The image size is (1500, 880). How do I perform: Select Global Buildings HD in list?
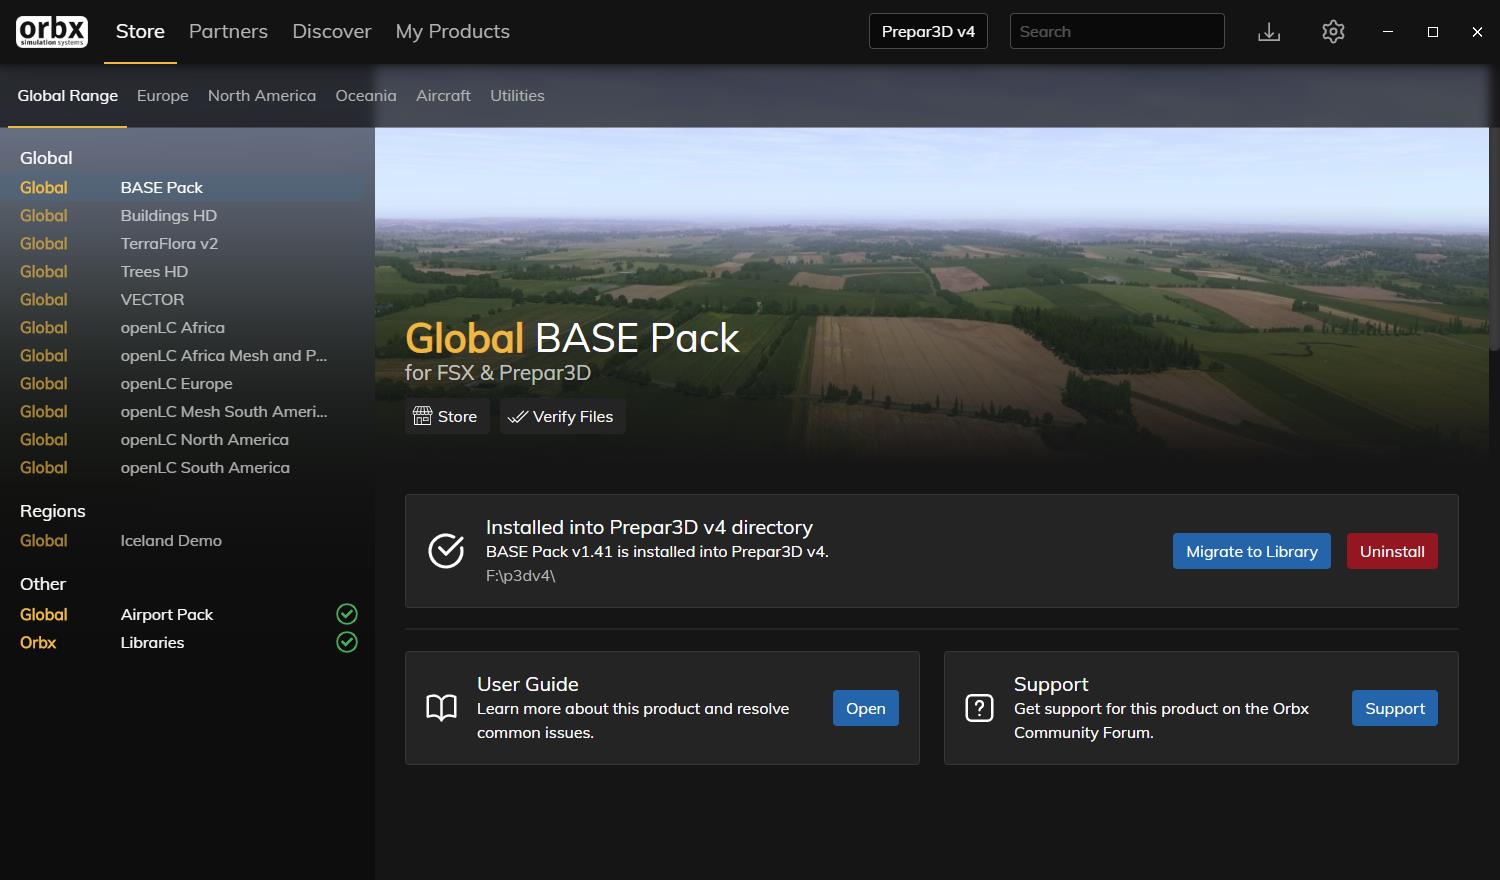[187, 215]
